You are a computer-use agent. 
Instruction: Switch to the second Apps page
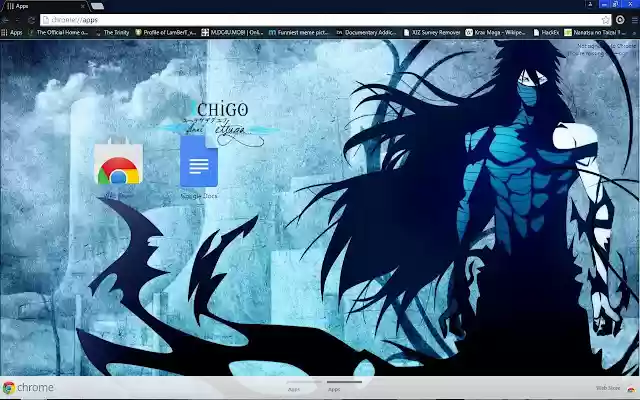[344, 386]
